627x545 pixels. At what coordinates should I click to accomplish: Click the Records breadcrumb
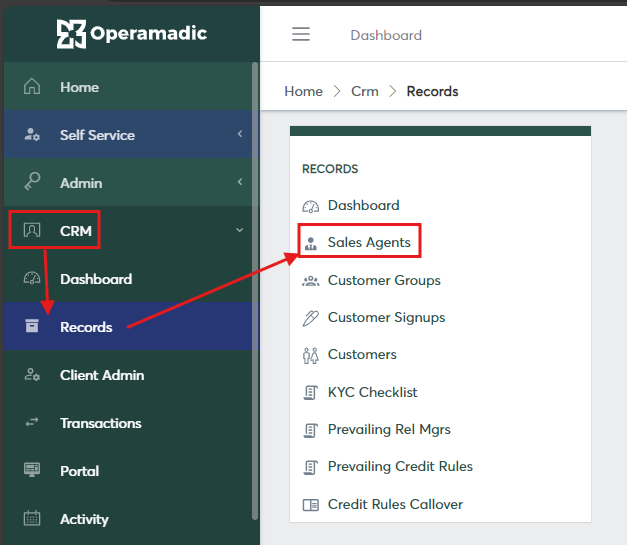pyautogui.click(x=432, y=92)
